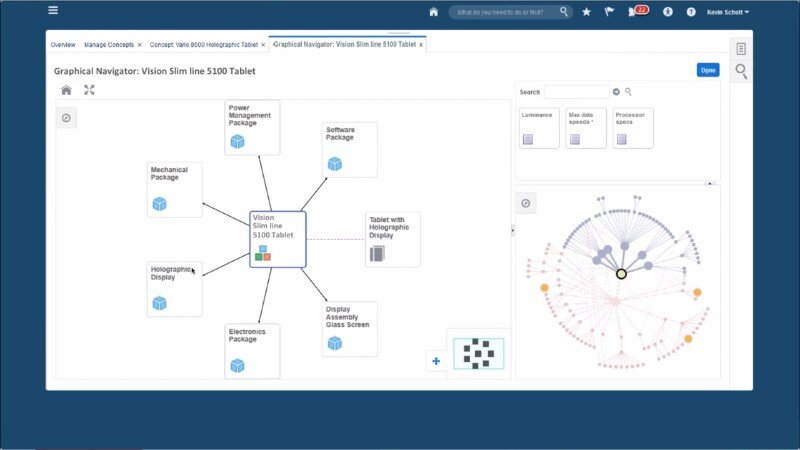Open the Help question mark icon

tap(691, 12)
